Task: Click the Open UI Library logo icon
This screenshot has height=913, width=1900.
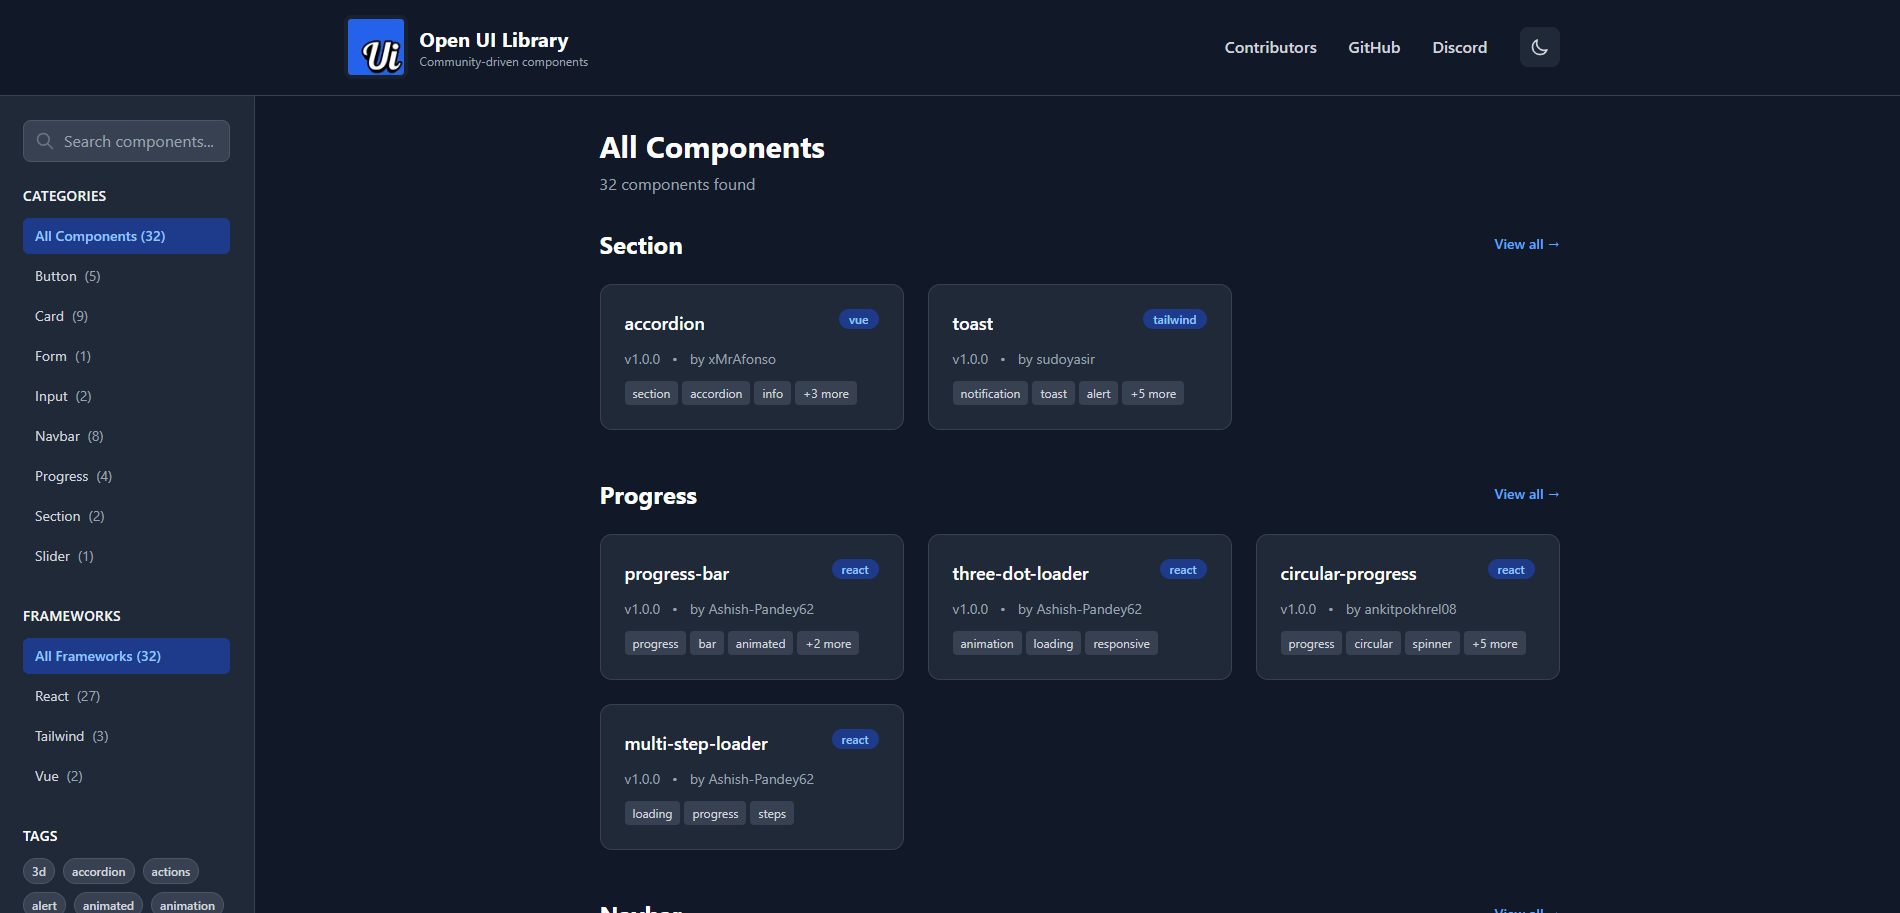Action: [x=376, y=47]
